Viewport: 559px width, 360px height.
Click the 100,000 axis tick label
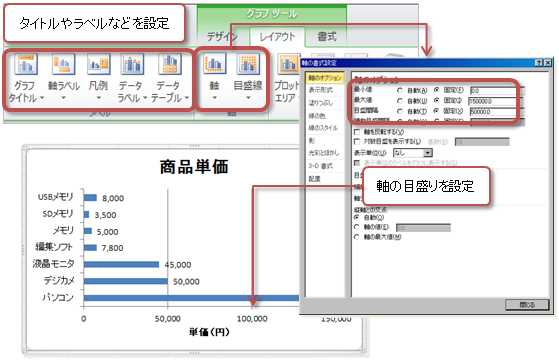[x=252, y=319]
